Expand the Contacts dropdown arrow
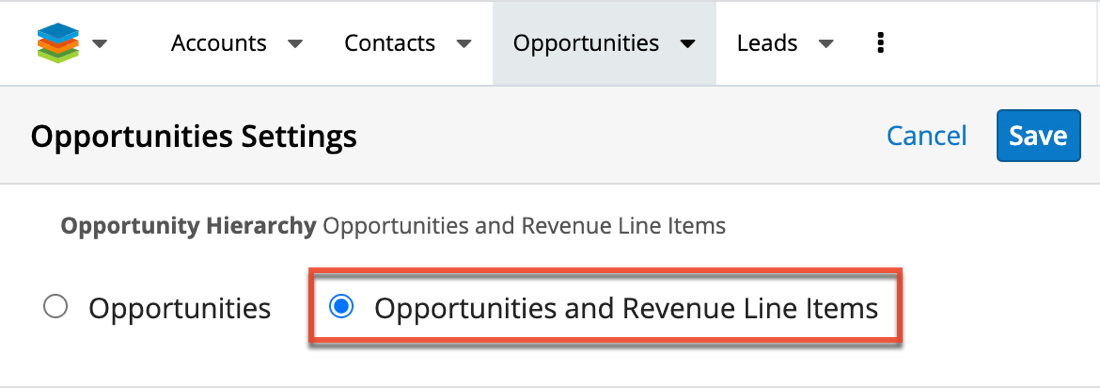 pyautogui.click(x=463, y=44)
